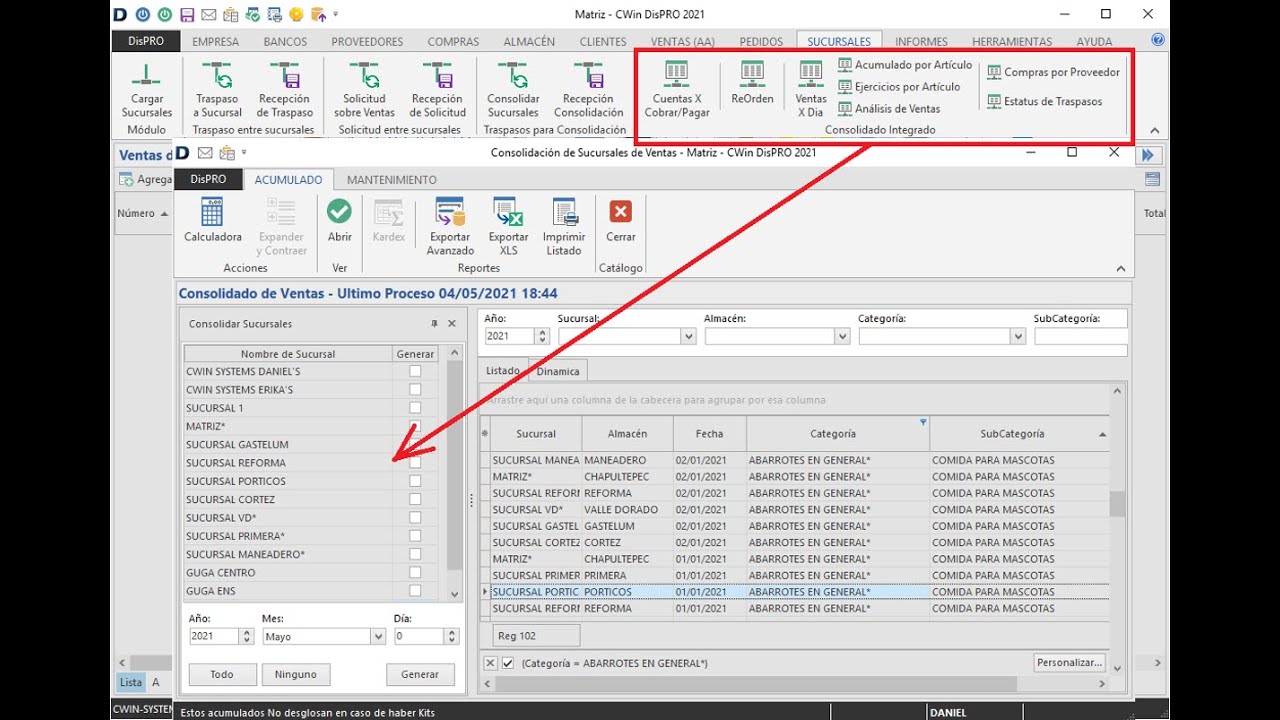Open Ejercicios por Artículo report
The width and height of the screenshot is (1280, 720).
click(x=899, y=87)
